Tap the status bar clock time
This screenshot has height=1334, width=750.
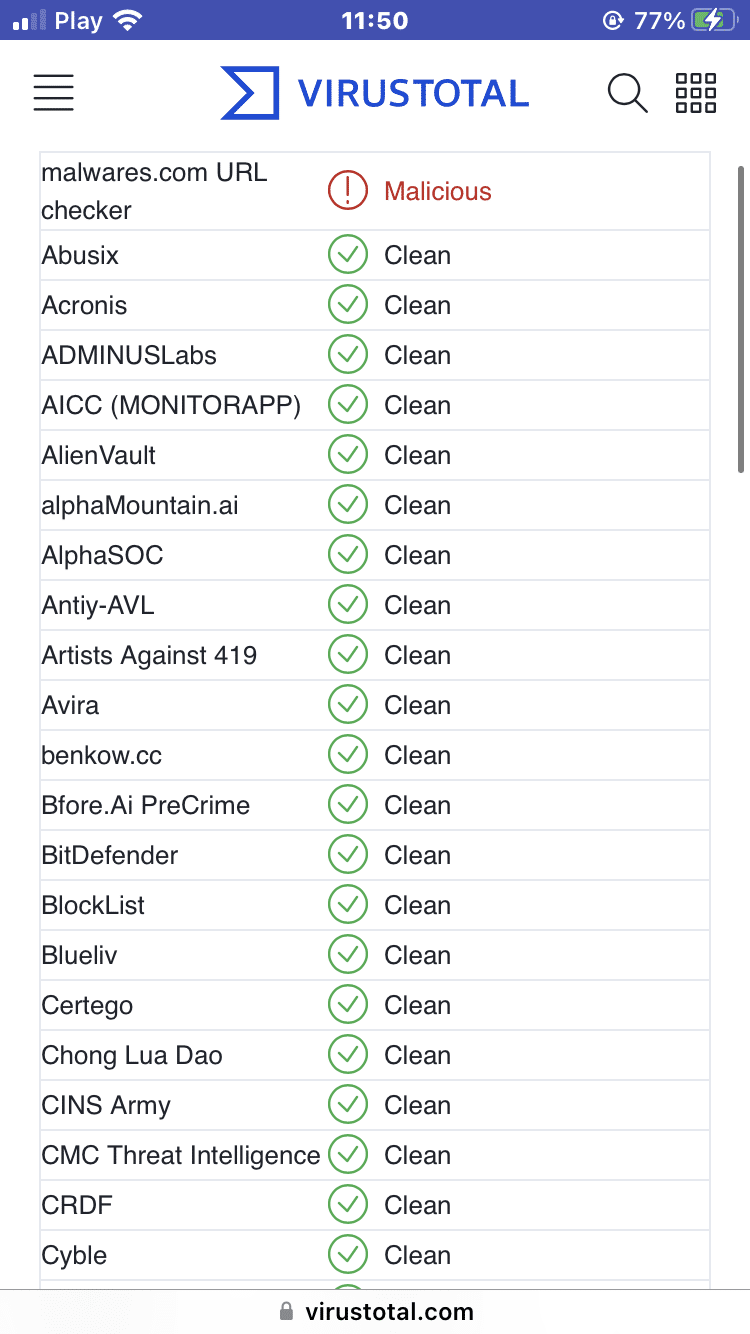(x=375, y=20)
